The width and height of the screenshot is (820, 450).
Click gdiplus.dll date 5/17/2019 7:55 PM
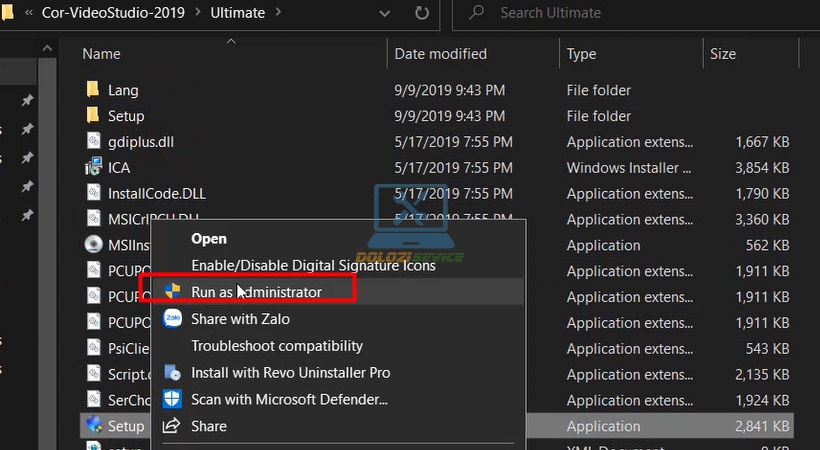tap(453, 142)
